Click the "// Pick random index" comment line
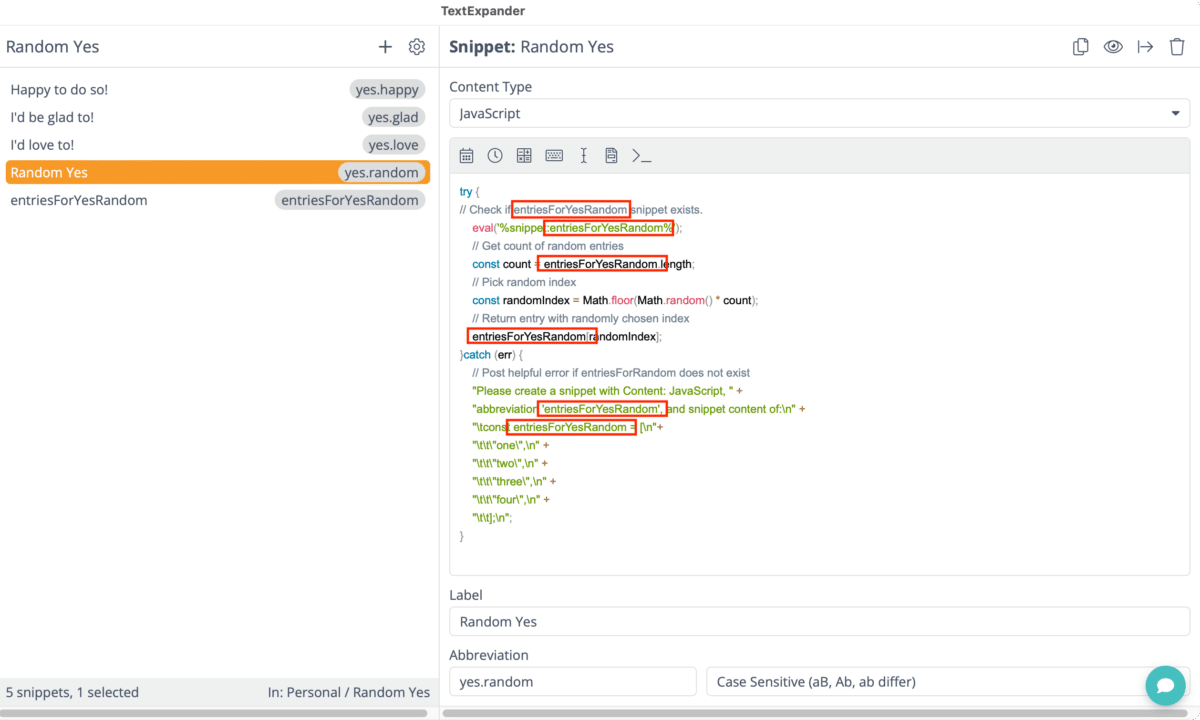1200x720 pixels. pos(524,282)
